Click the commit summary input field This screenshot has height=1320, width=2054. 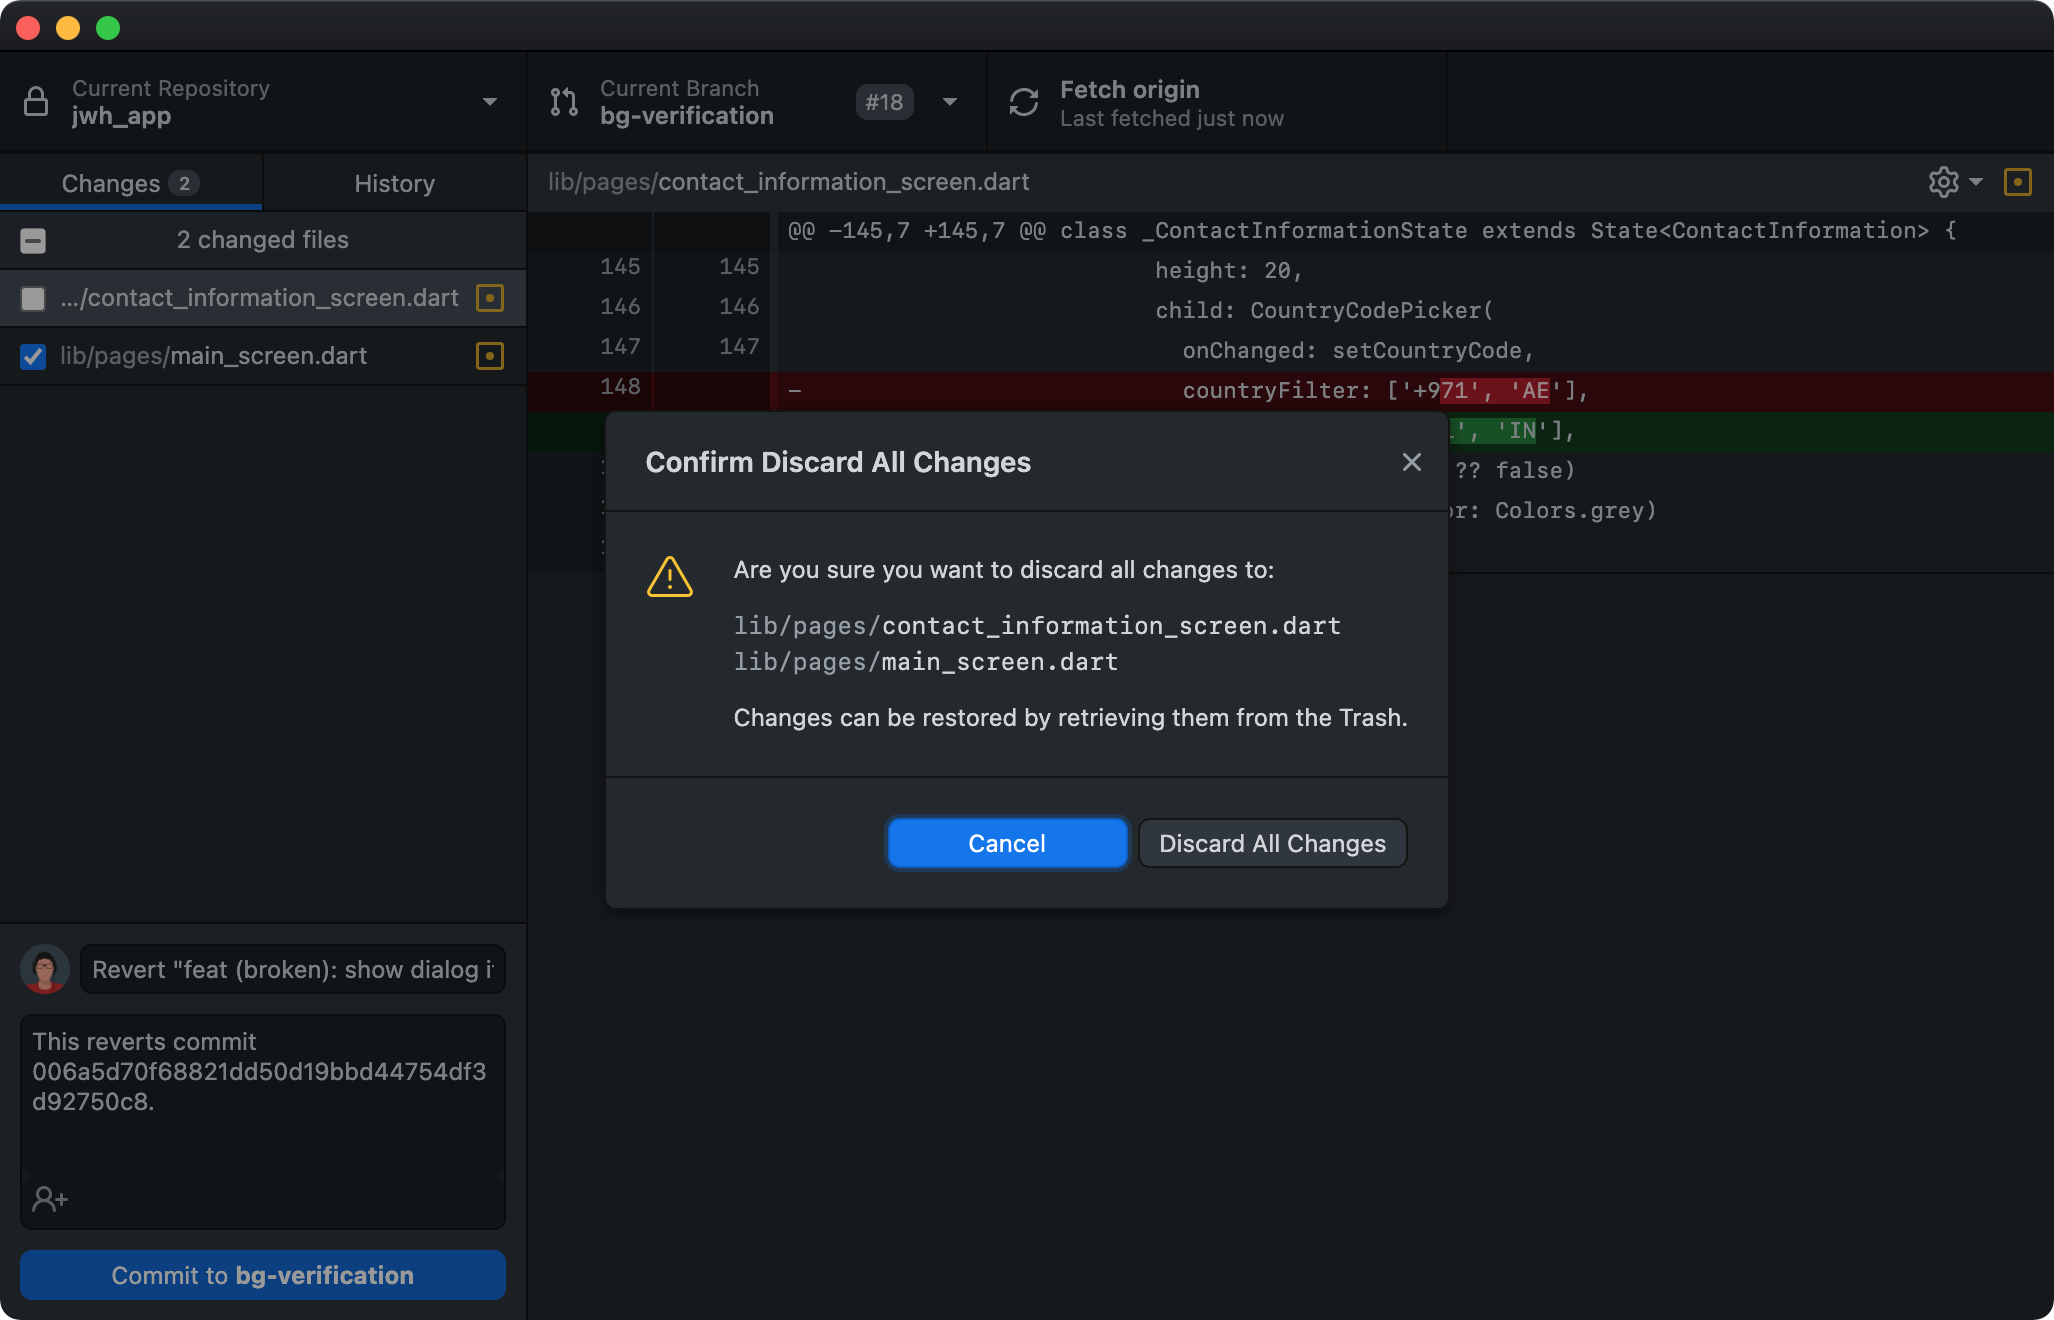point(293,969)
